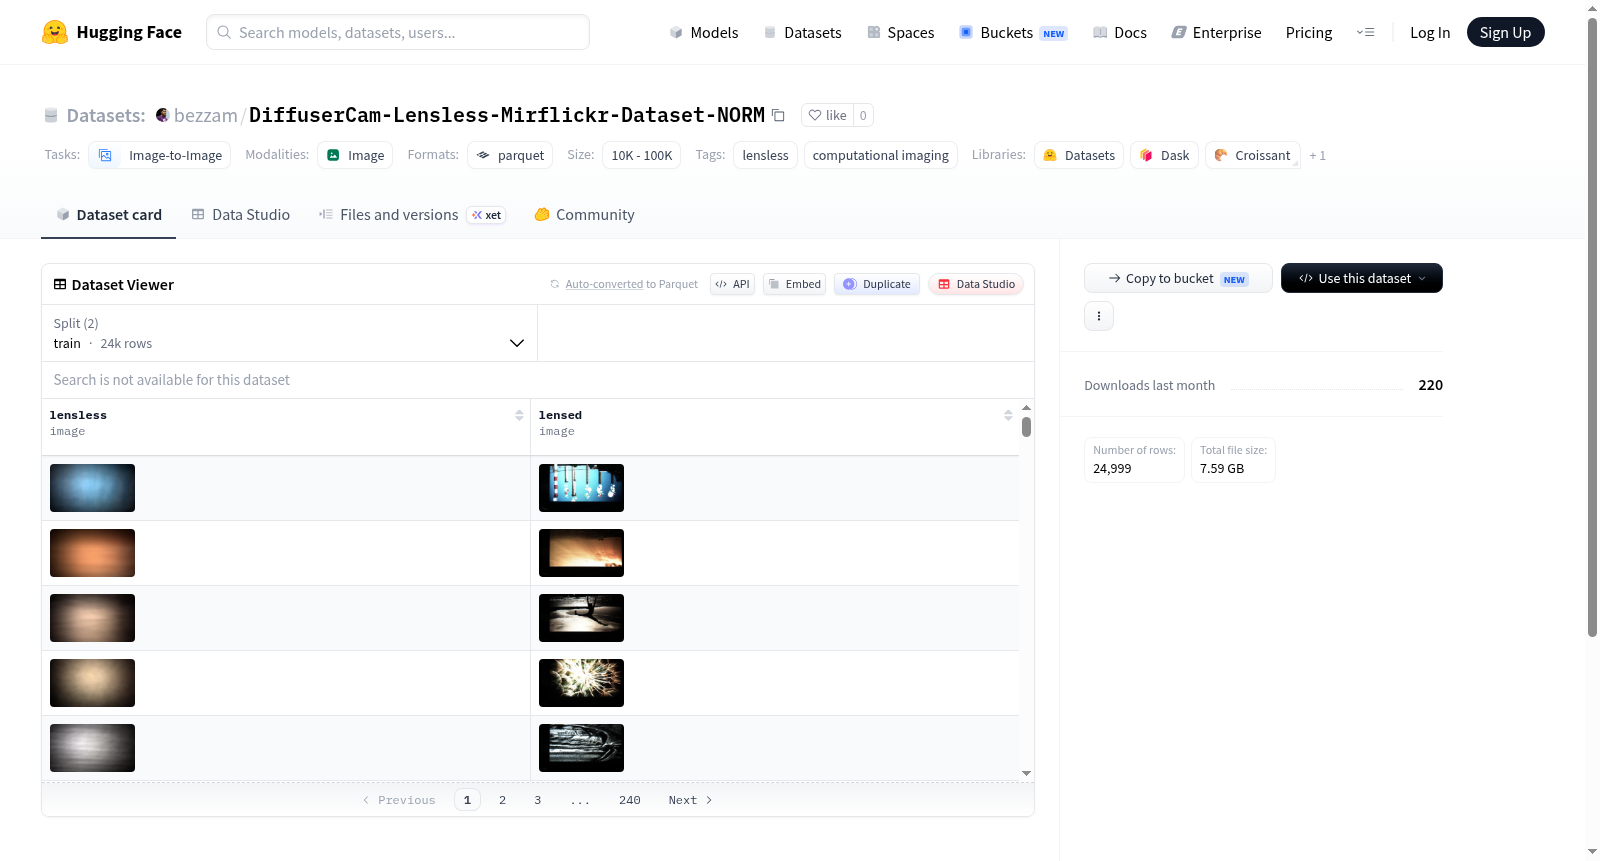Go to Datasets page in navbar
The image size is (1600, 861).
point(802,32)
